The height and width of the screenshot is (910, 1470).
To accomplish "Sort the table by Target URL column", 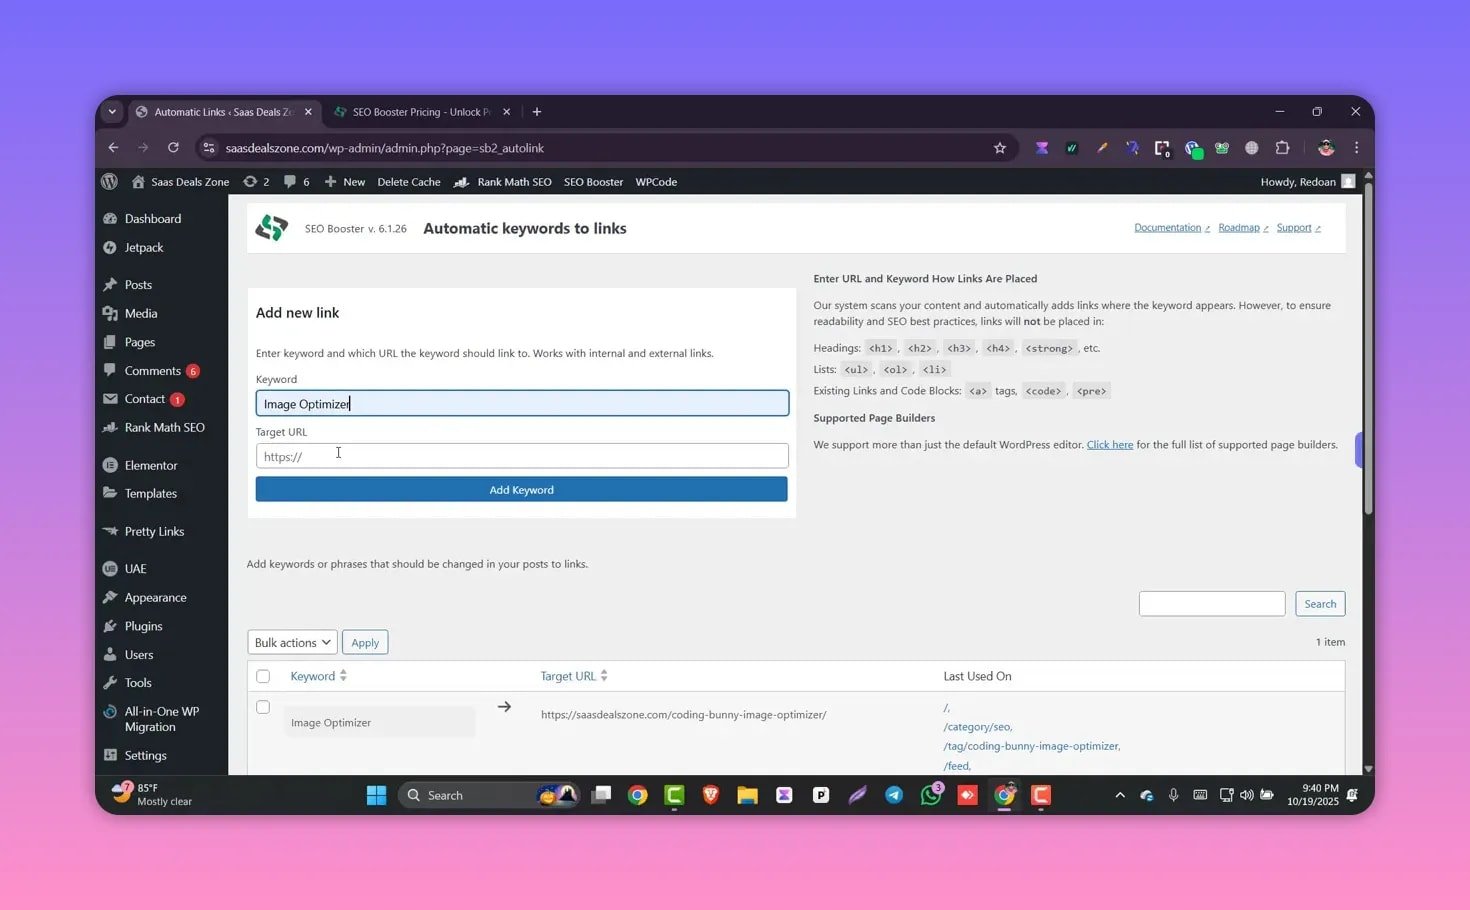I will [568, 676].
